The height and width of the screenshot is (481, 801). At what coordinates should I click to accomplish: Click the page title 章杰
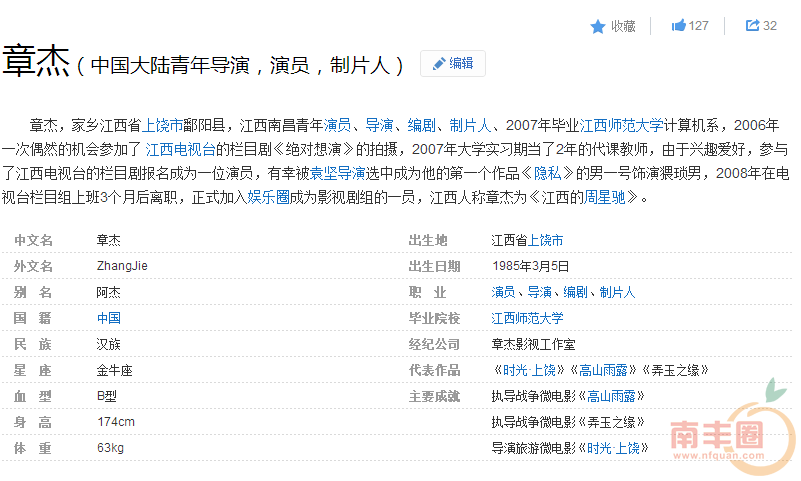[x=36, y=61]
